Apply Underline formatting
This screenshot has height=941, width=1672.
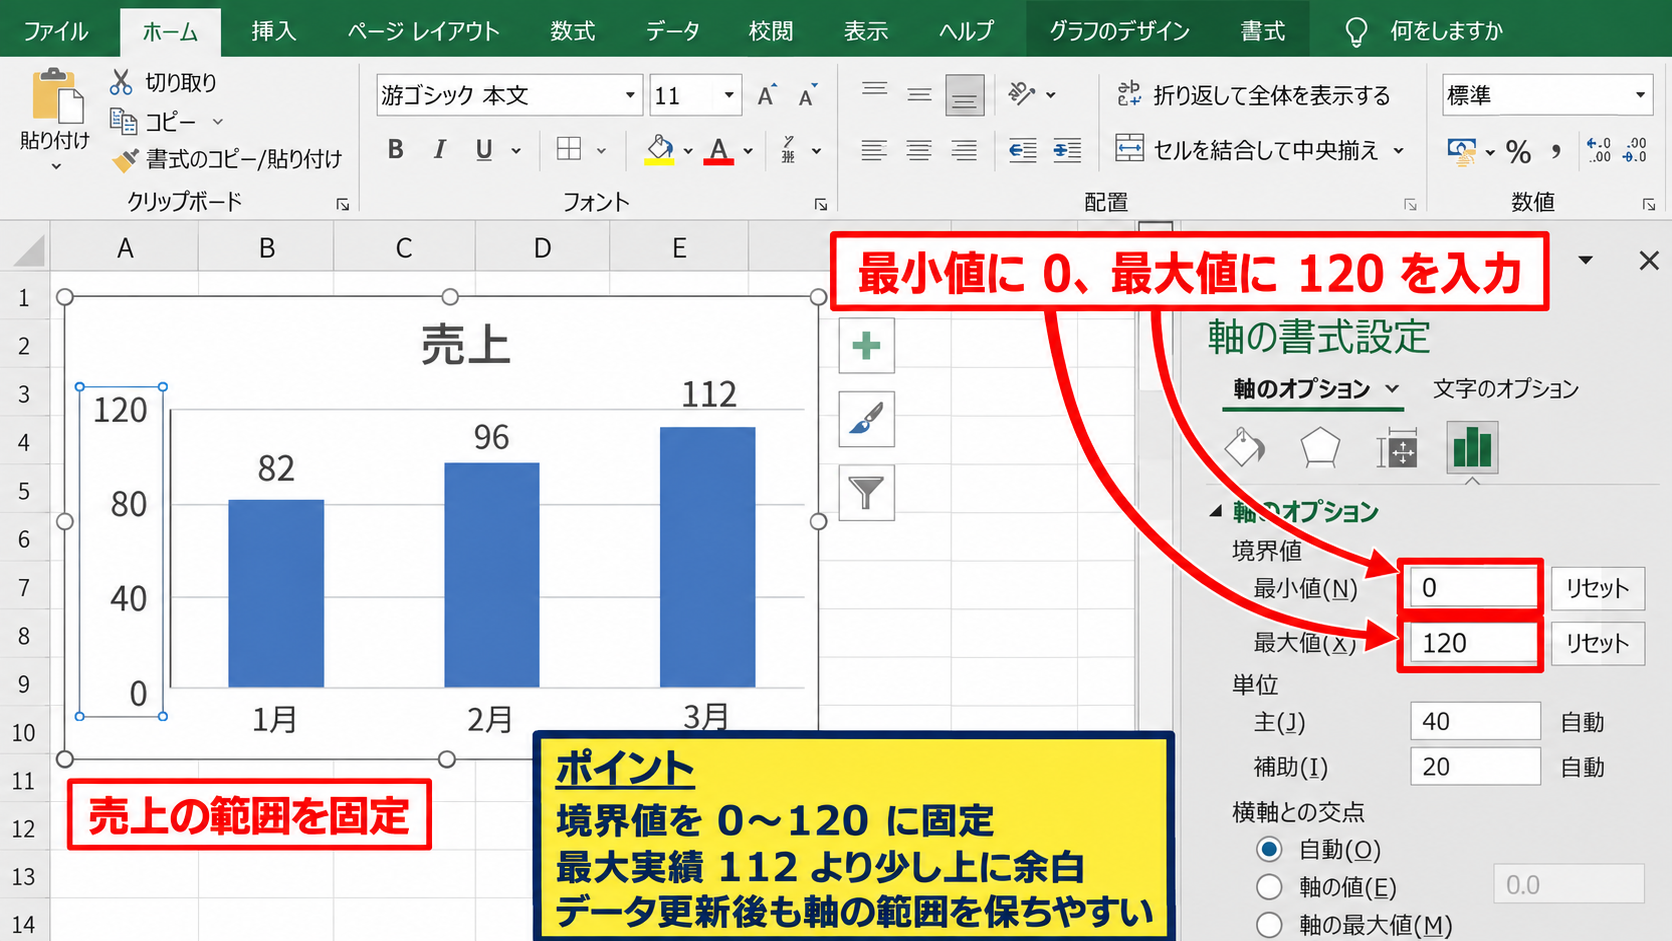(x=484, y=150)
